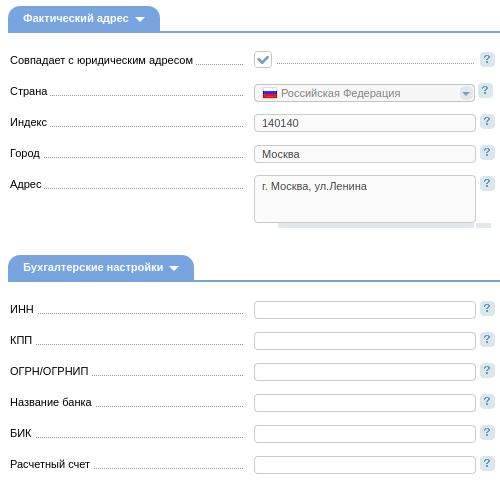Focus the Город field with Москва
Screen dimensions: 500x482
[365, 154]
